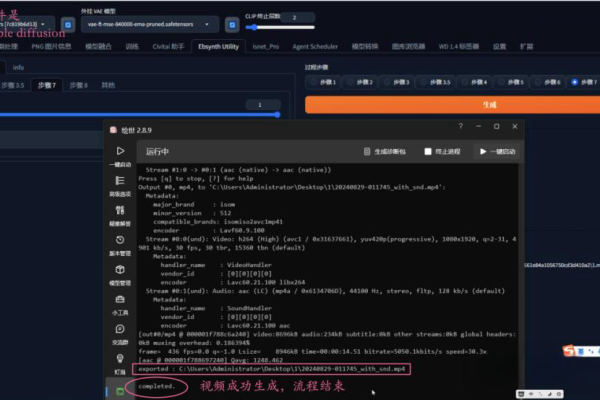Open the 扩展 tab

pyautogui.click(x=527, y=46)
